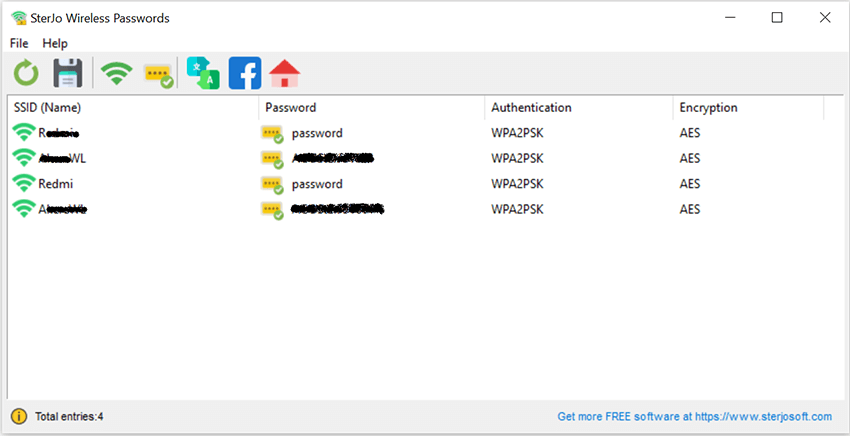Click the SterJo app icon in title bar
Viewport: 850px width, 436px height.
click(19, 18)
